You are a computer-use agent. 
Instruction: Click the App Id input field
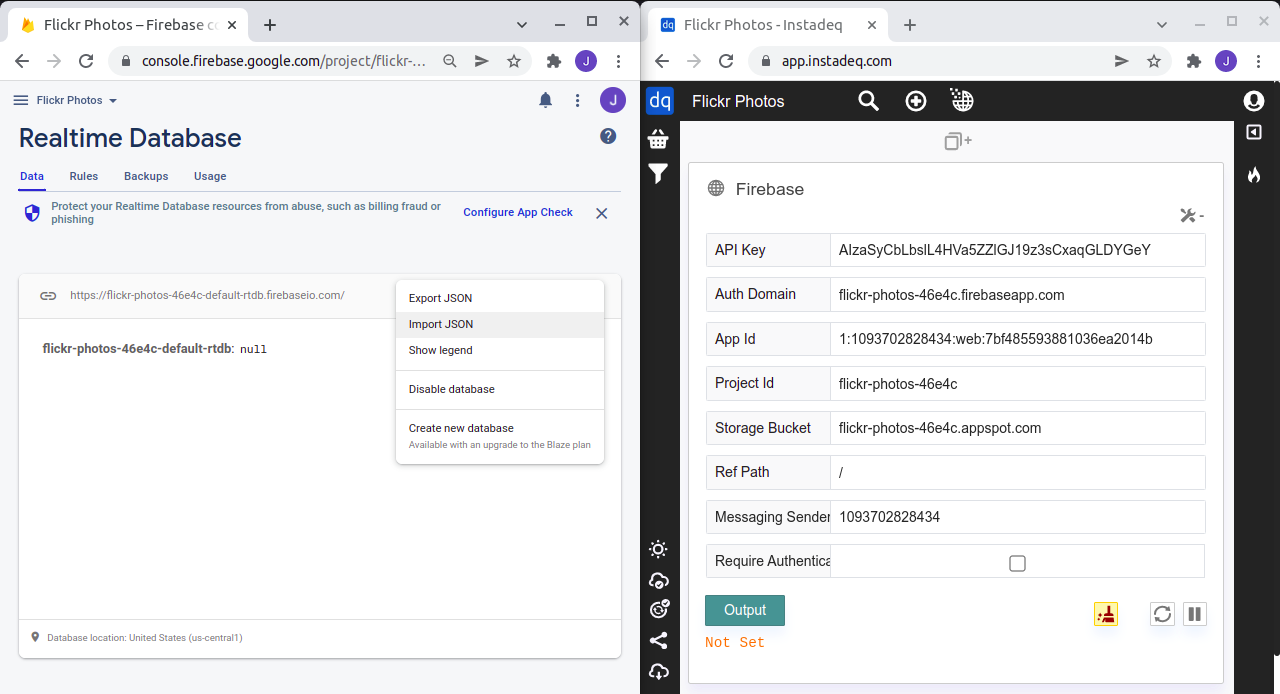1018,339
